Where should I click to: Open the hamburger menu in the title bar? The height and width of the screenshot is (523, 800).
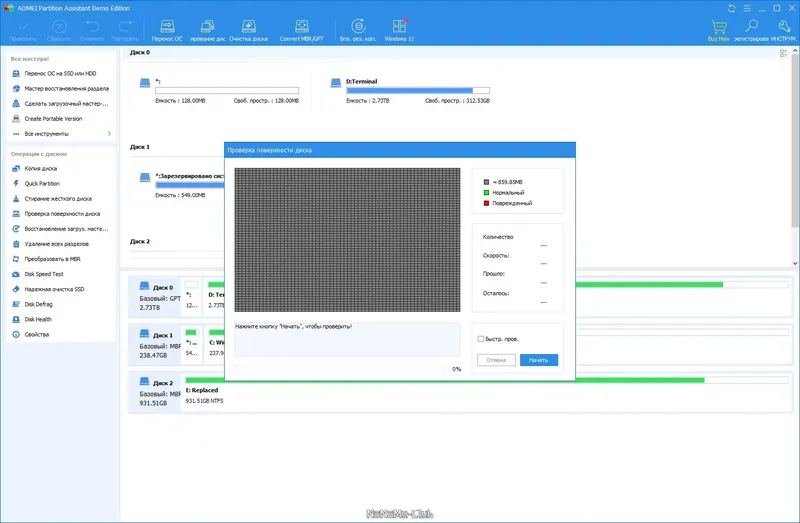(746, 8)
